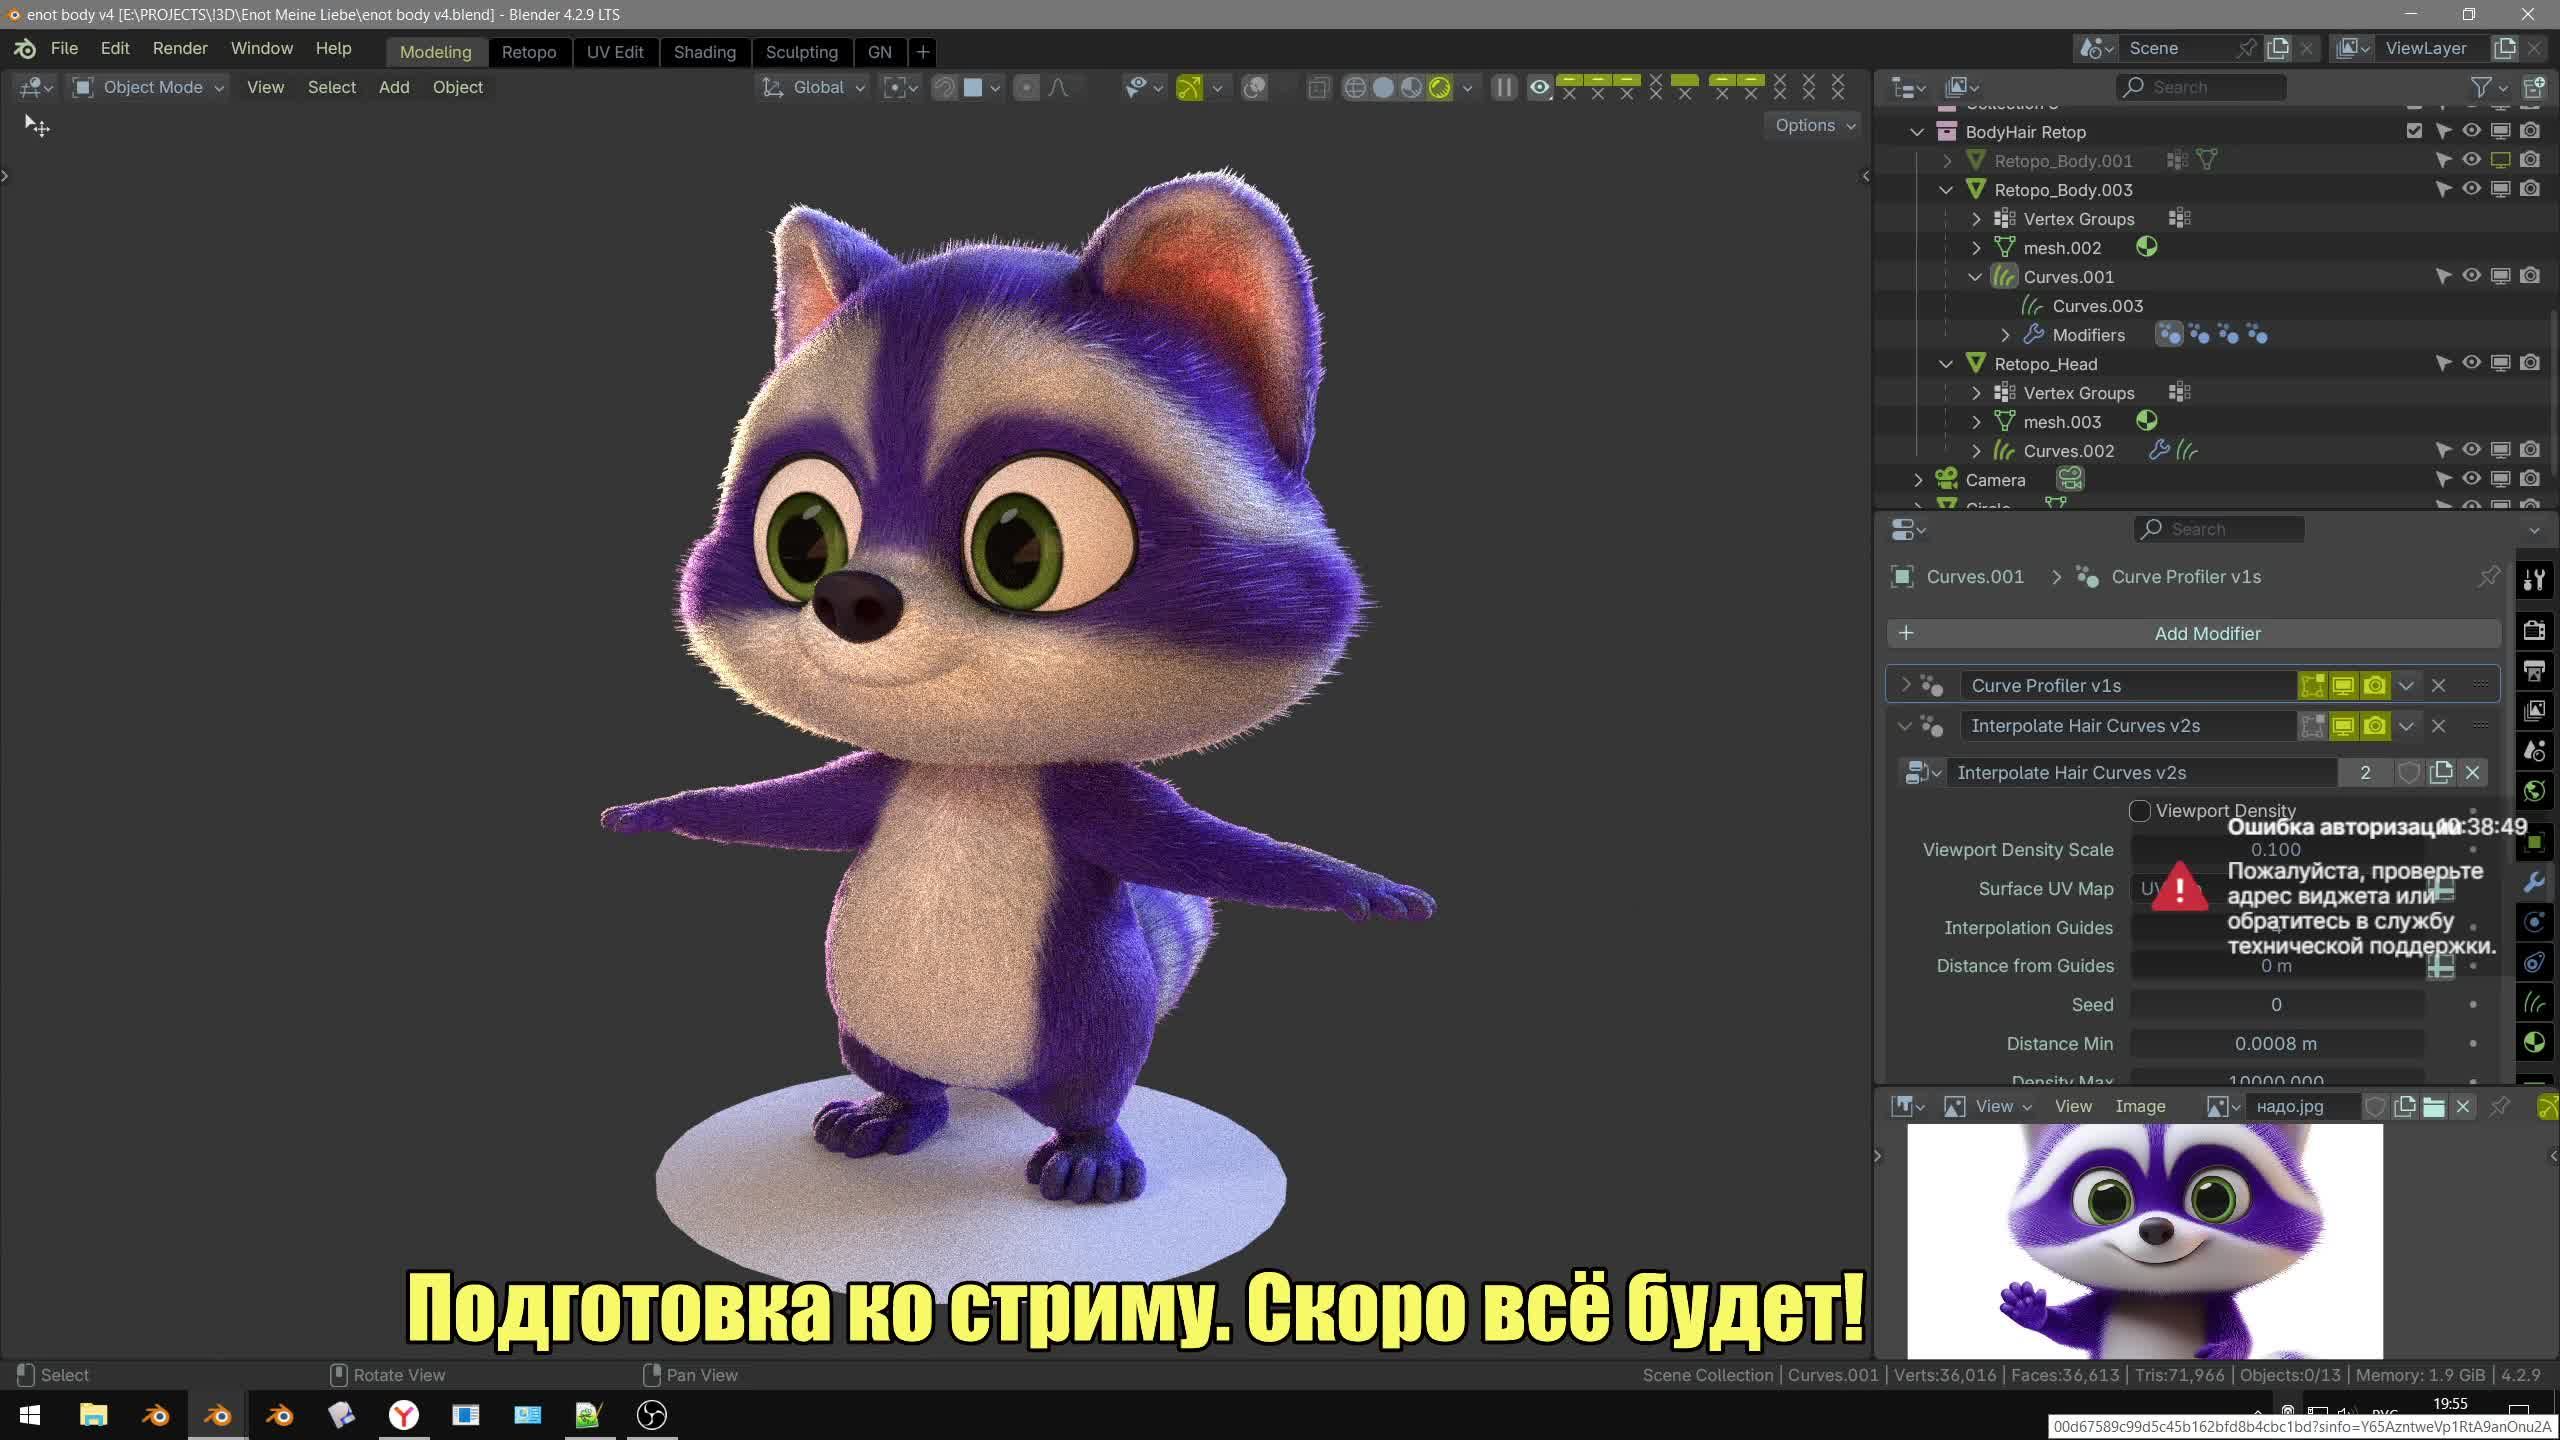This screenshot has height=1440, width=2560.
Task: Click the Distance Min value field
Action: tap(2276, 1044)
